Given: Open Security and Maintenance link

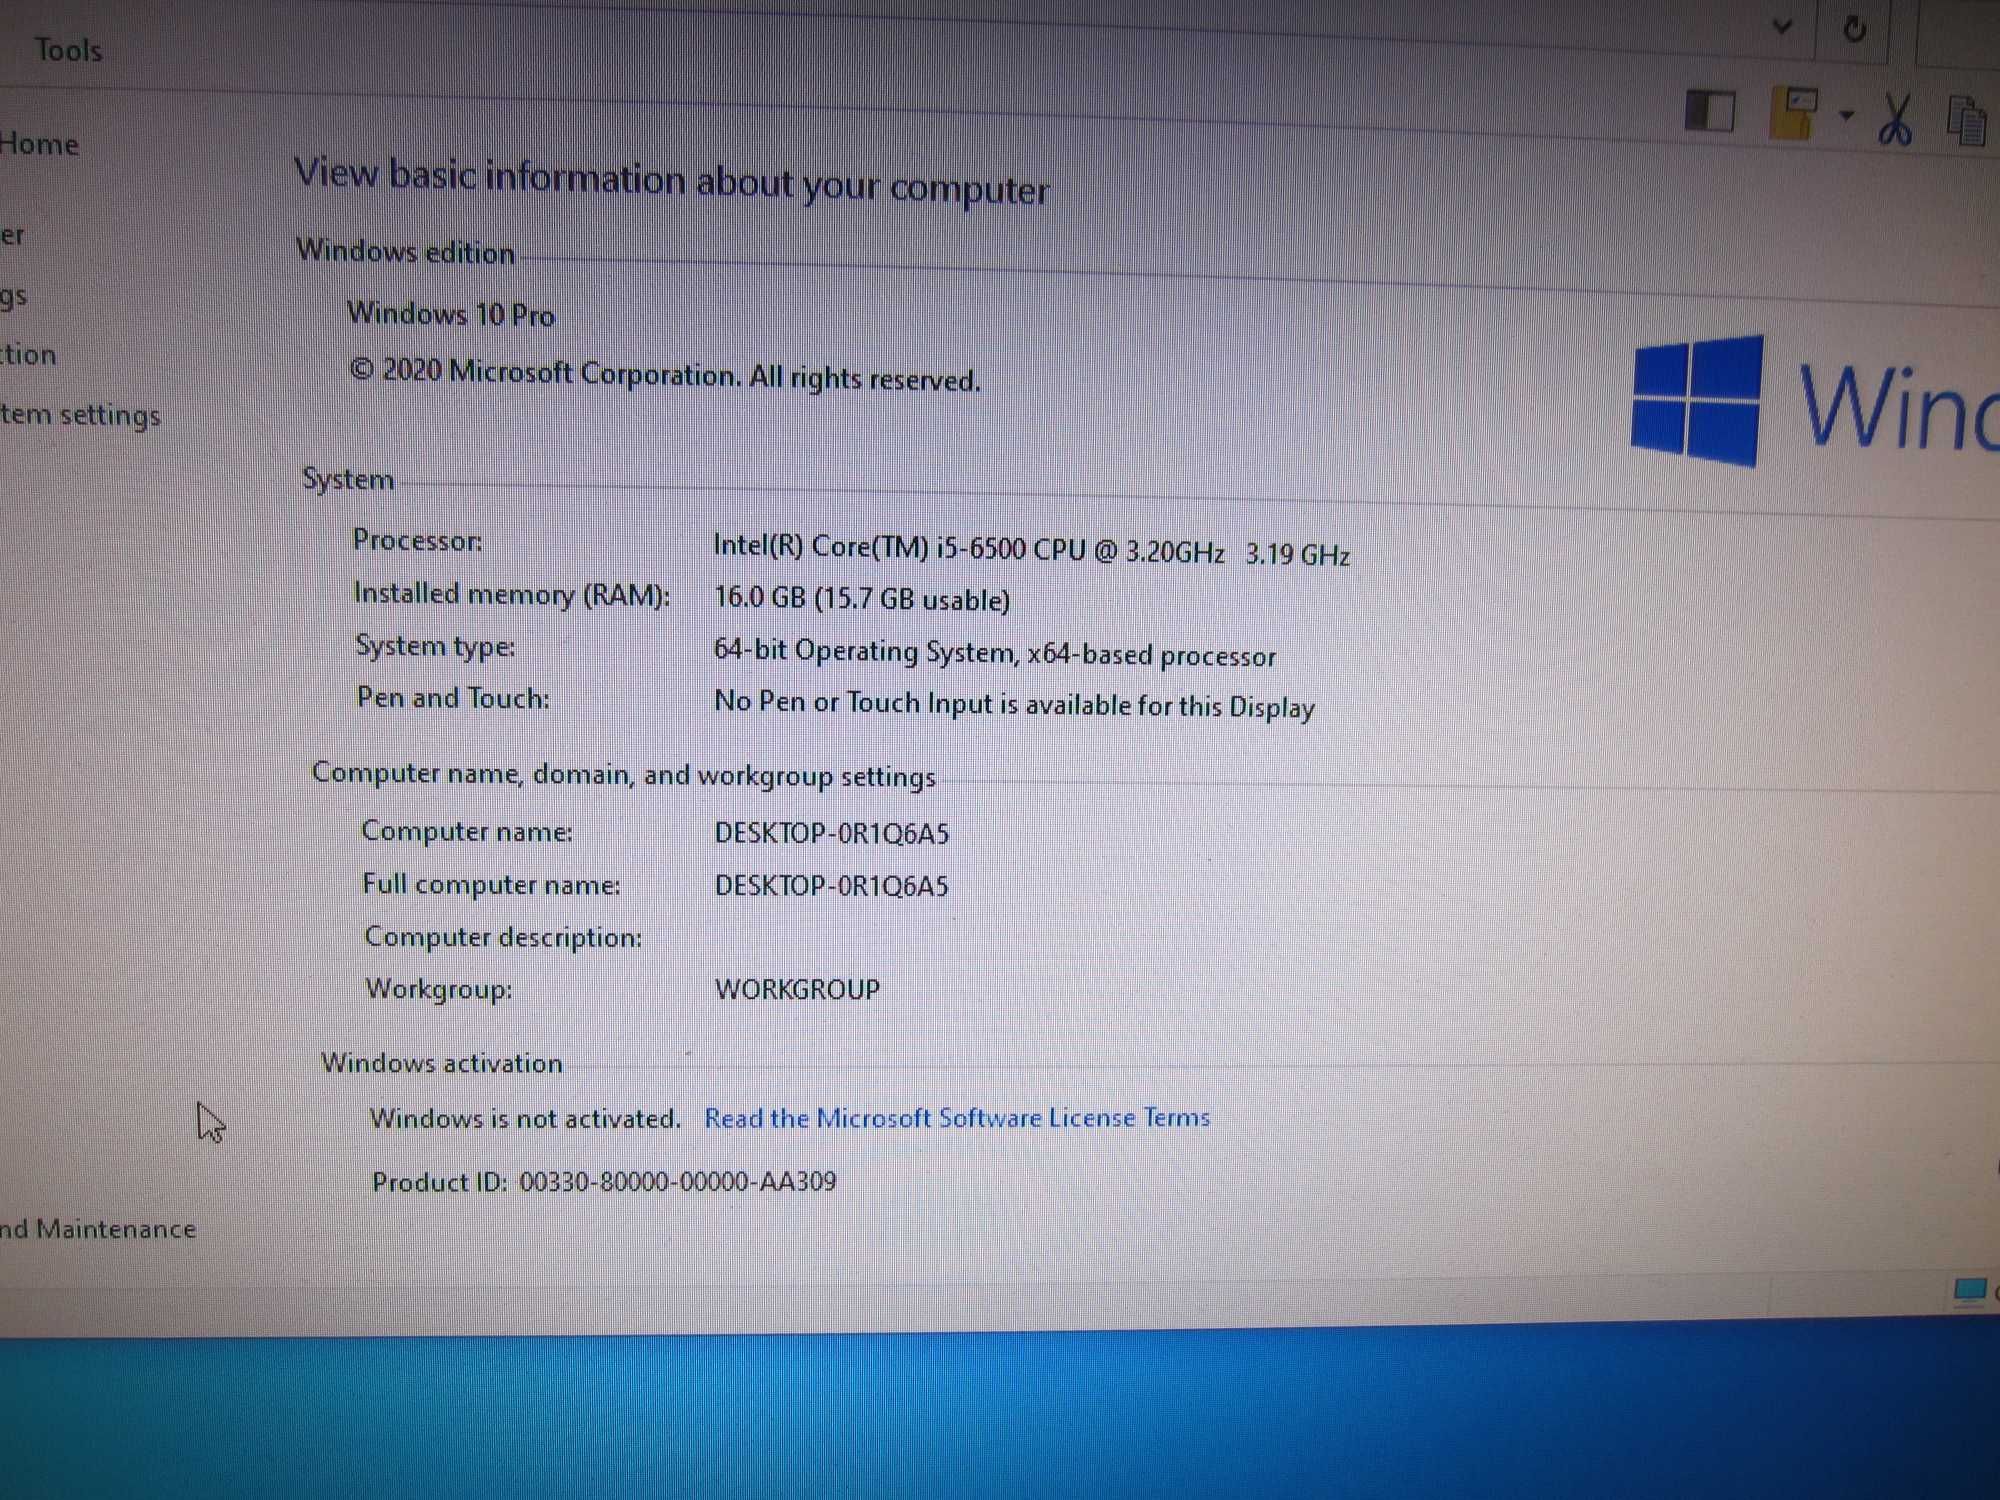Looking at the screenshot, I should coord(97,1228).
